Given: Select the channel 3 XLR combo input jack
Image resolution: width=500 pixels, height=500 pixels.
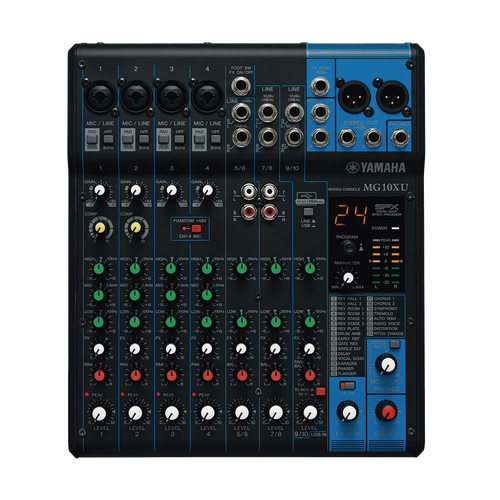Looking at the screenshot, I should click(171, 97).
